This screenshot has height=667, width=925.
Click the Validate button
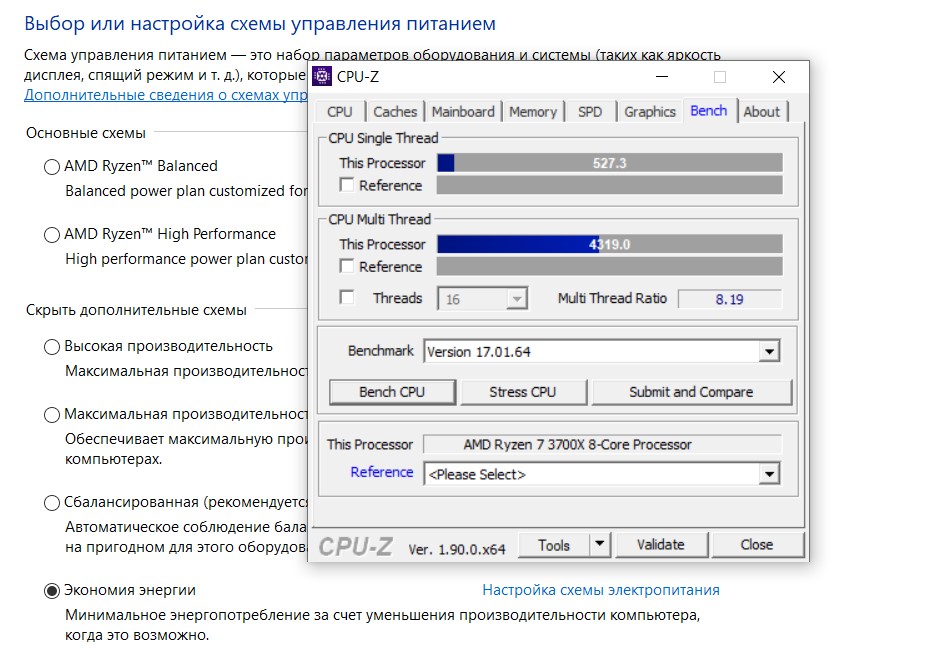[661, 545]
